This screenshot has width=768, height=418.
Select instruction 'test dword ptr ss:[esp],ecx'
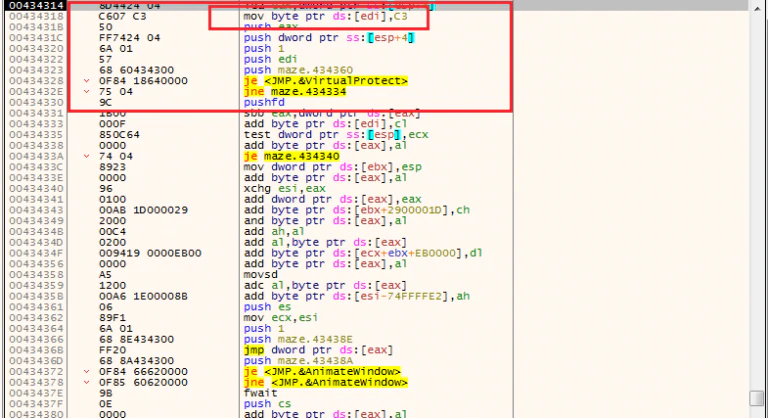click(336, 135)
